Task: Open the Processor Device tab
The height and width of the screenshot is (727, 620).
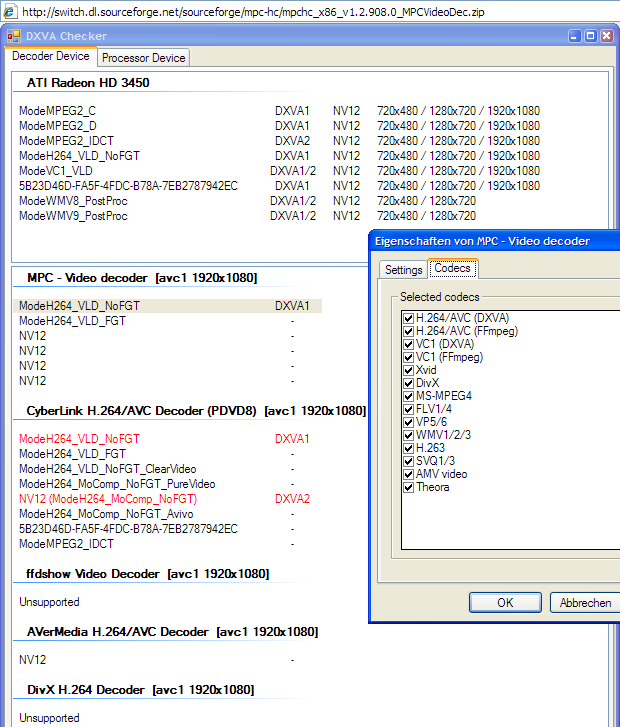Action: pyautogui.click(x=143, y=58)
